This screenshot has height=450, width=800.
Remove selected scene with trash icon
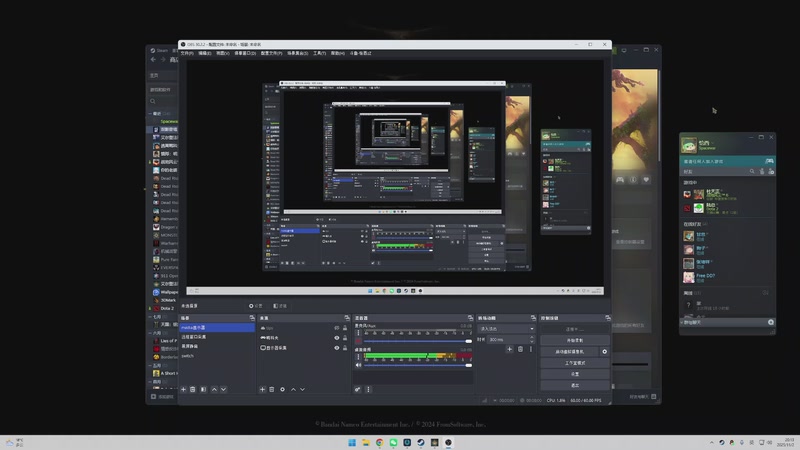(x=192, y=389)
